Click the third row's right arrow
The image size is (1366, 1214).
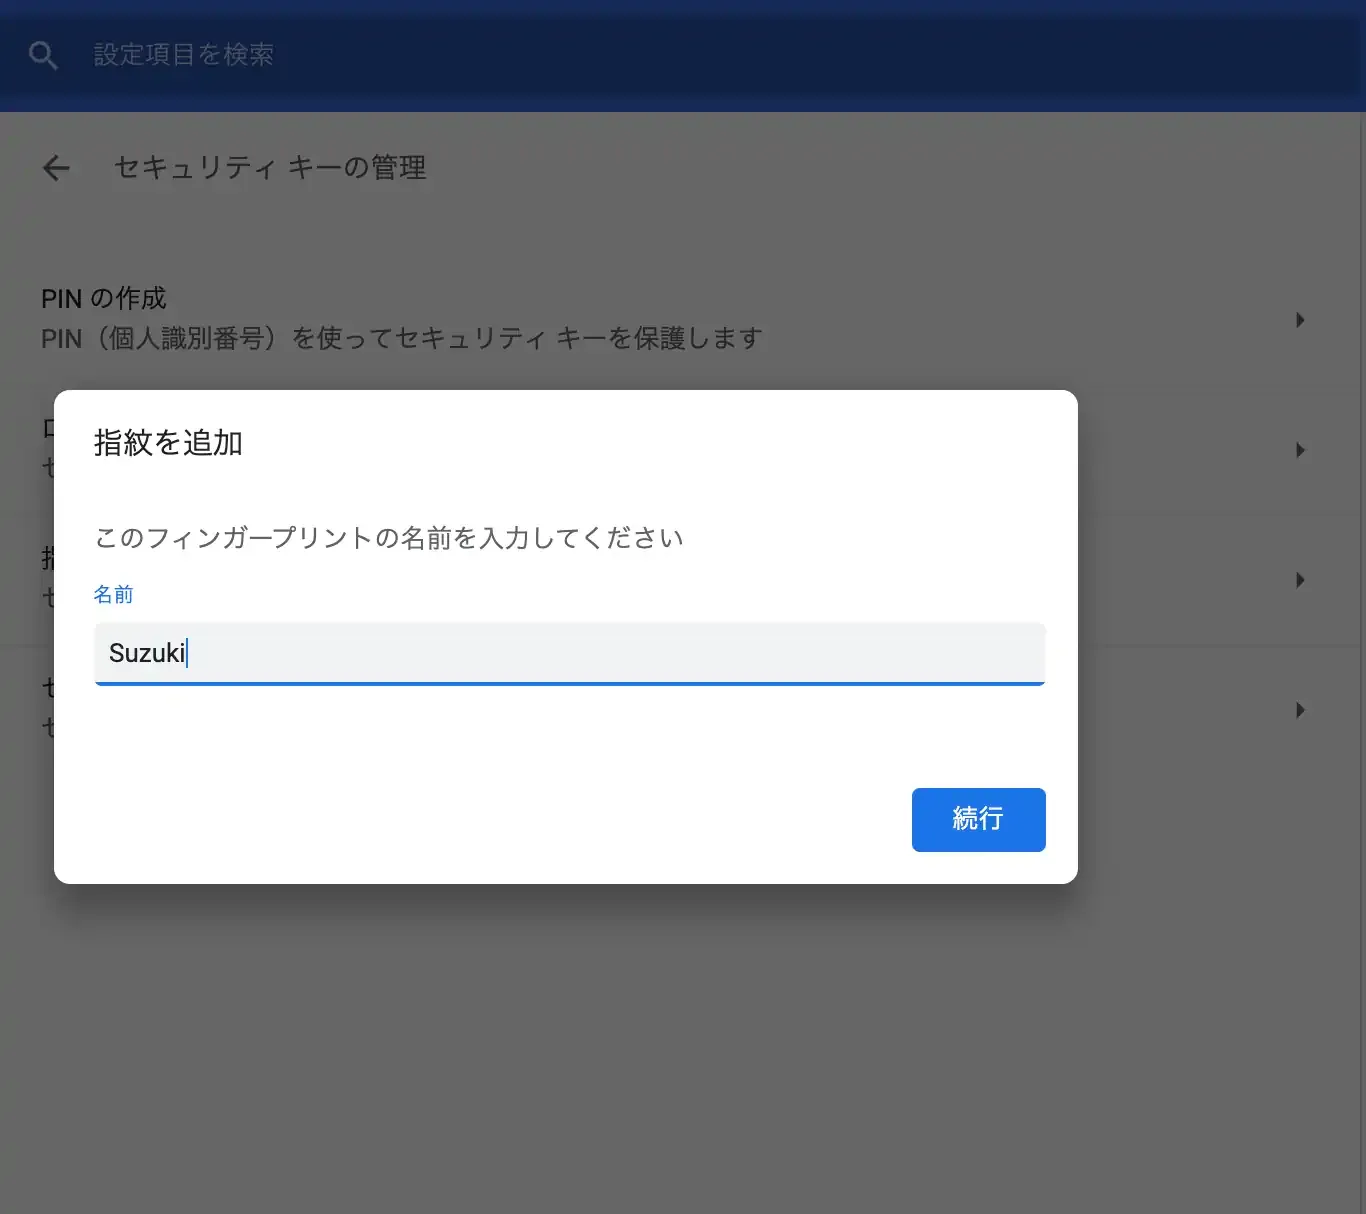(x=1300, y=580)
